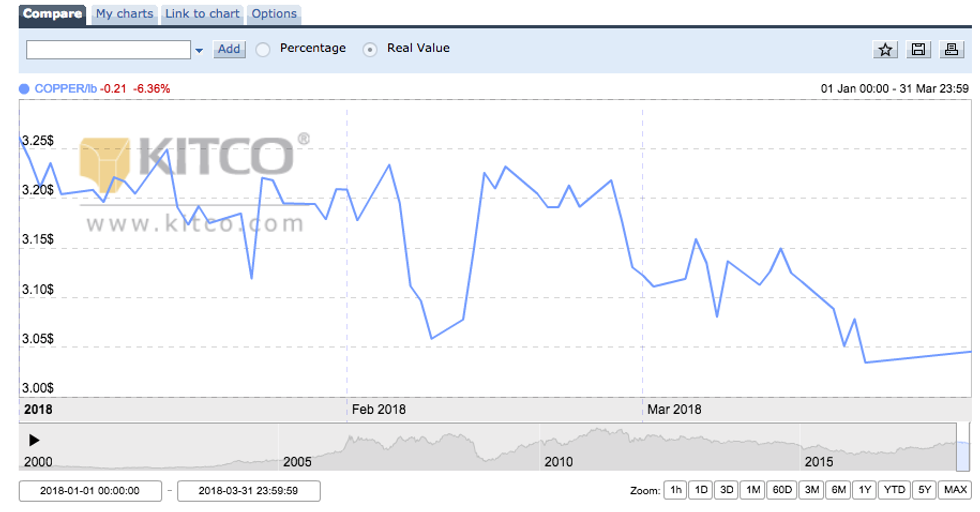Switch to the My charts tab

click(x=124, y=14)
